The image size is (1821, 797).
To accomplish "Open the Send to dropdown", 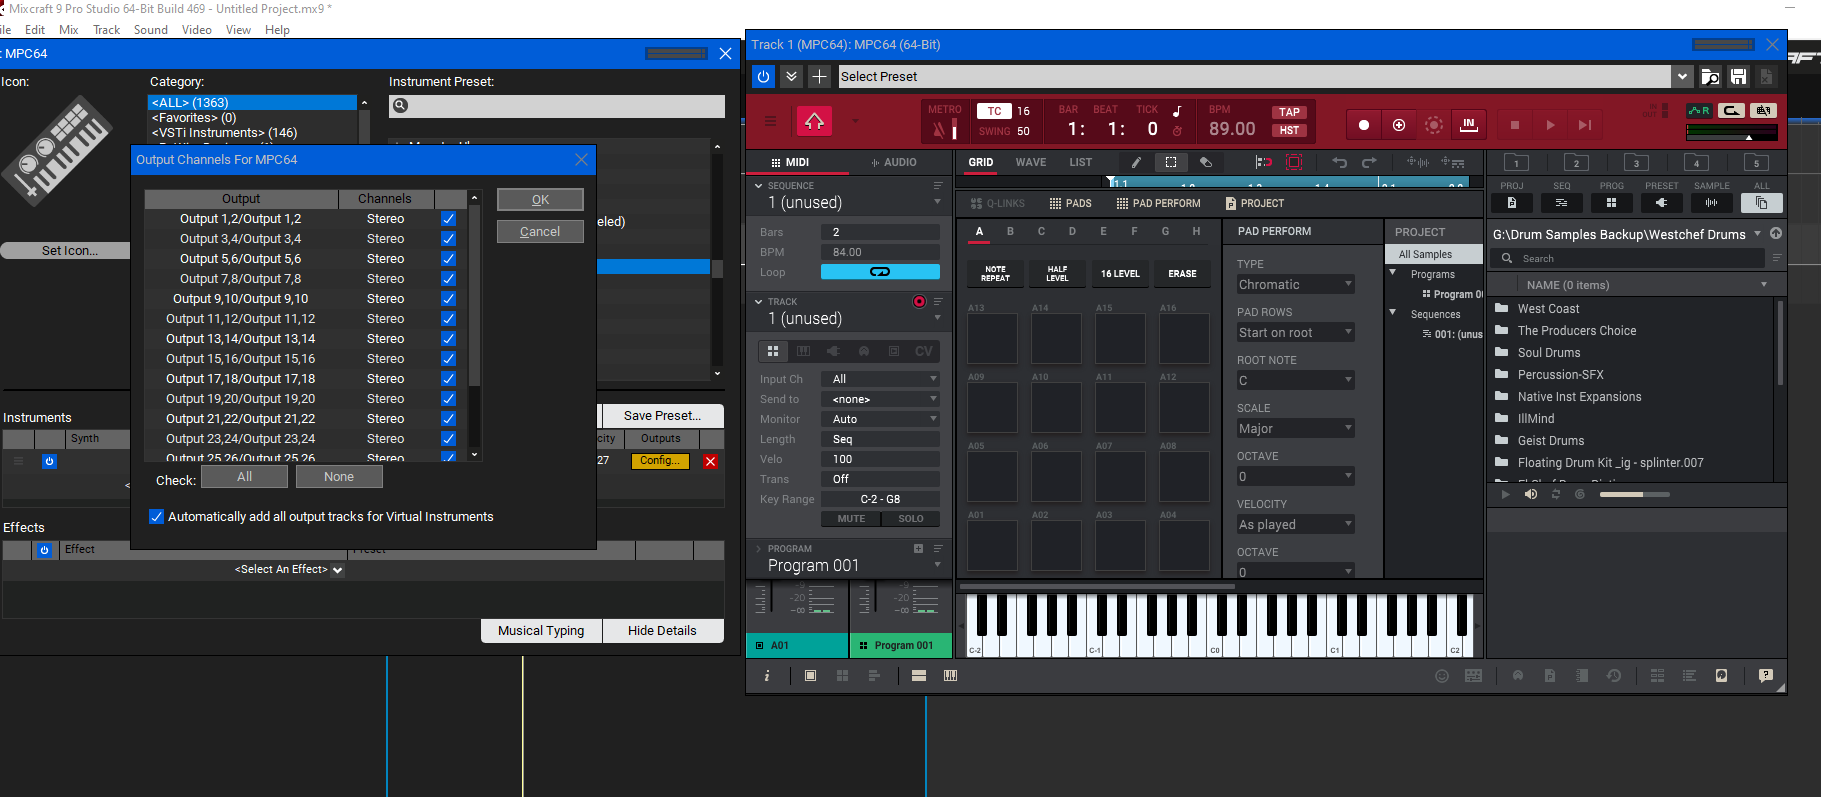I will pos(880,399).
